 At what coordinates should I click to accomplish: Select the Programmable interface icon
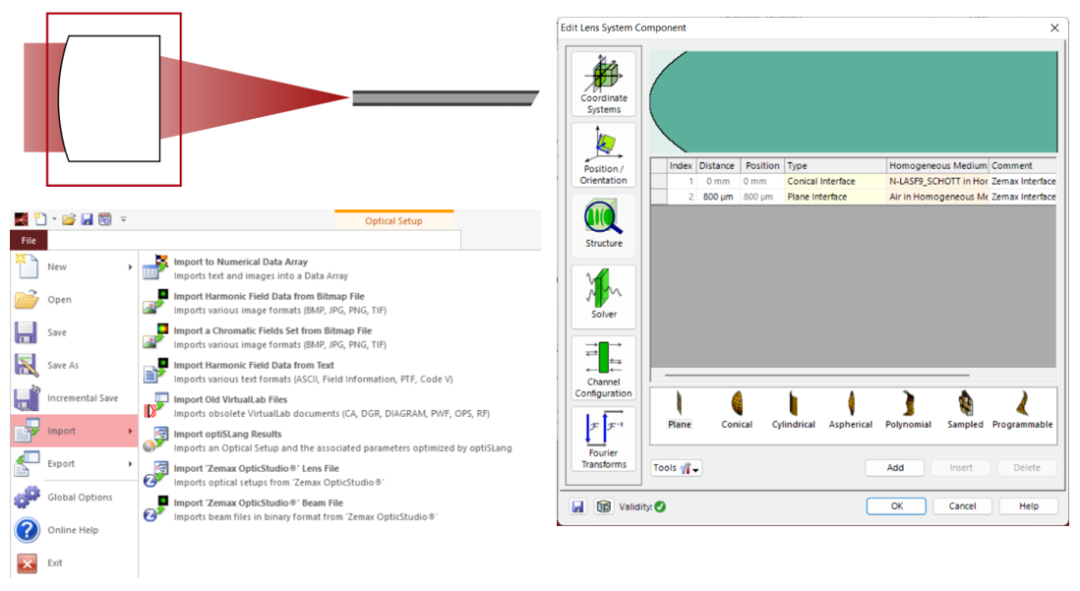pyautogui.click(x=1022, y=411)
